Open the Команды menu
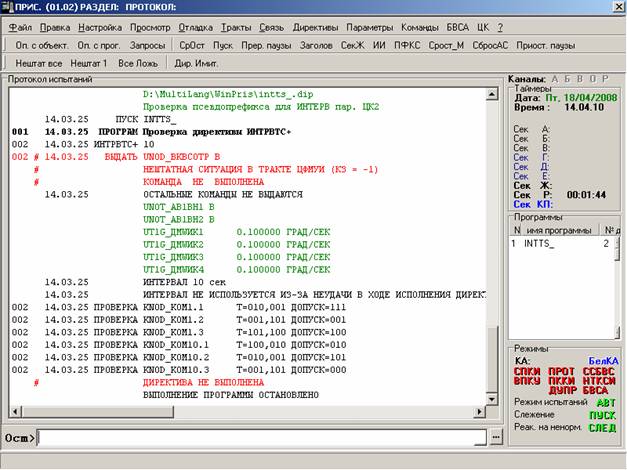This screenshot has width=627, height=470. coord(420,28)
